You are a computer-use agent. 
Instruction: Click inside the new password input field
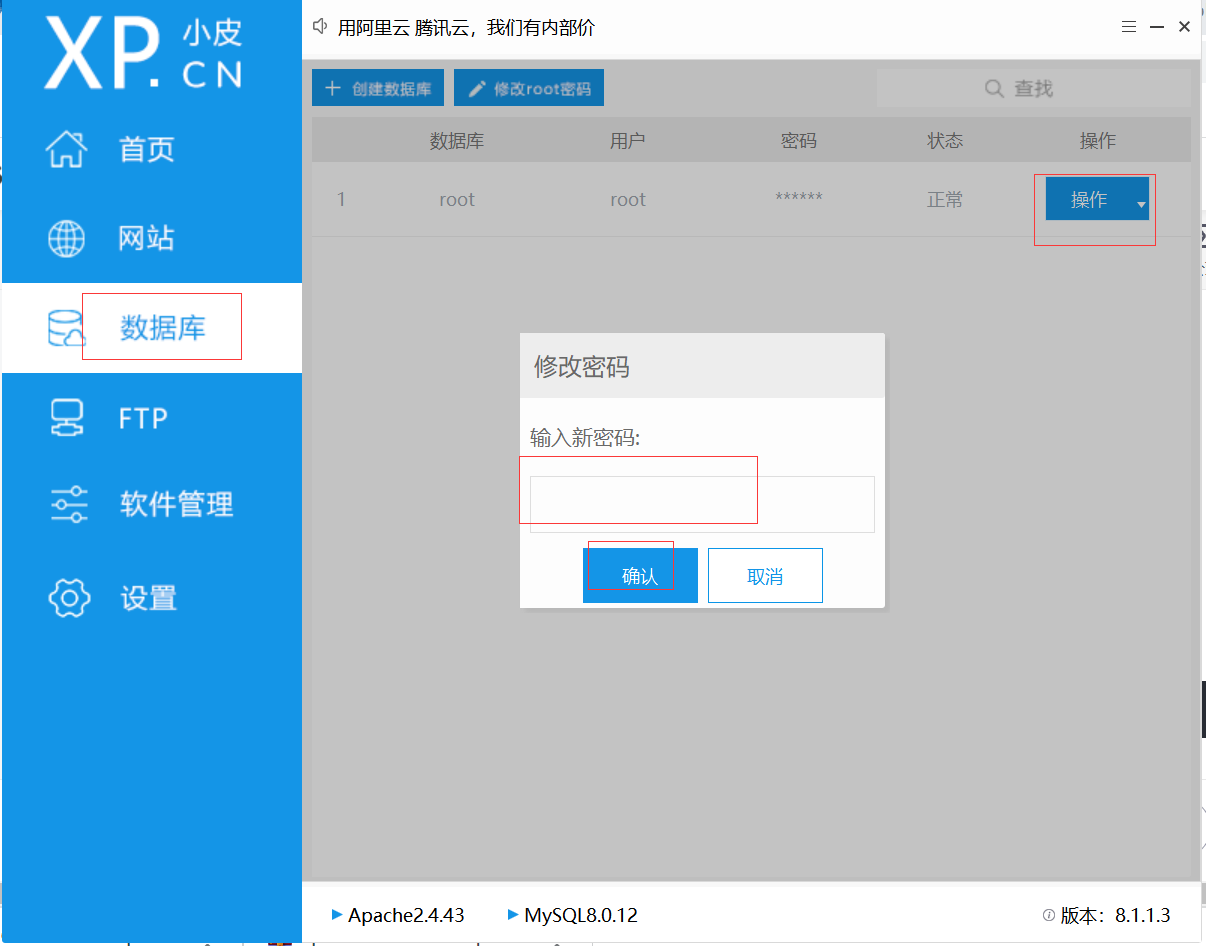642,490
